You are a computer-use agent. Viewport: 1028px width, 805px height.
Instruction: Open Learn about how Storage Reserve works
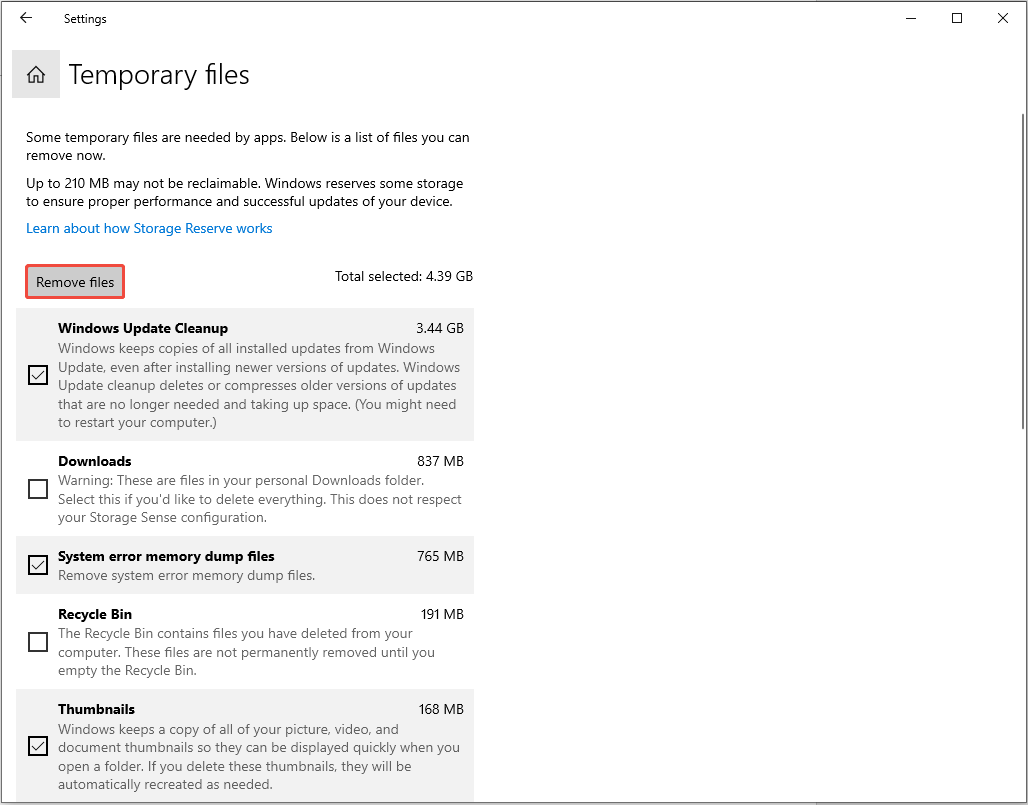(x=149, y=228)
